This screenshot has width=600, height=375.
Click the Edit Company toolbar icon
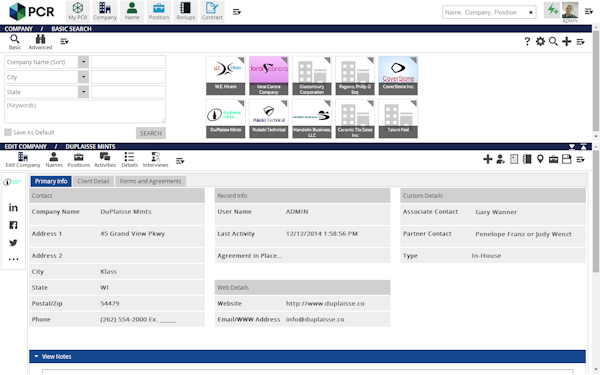(x=23, y=160)
